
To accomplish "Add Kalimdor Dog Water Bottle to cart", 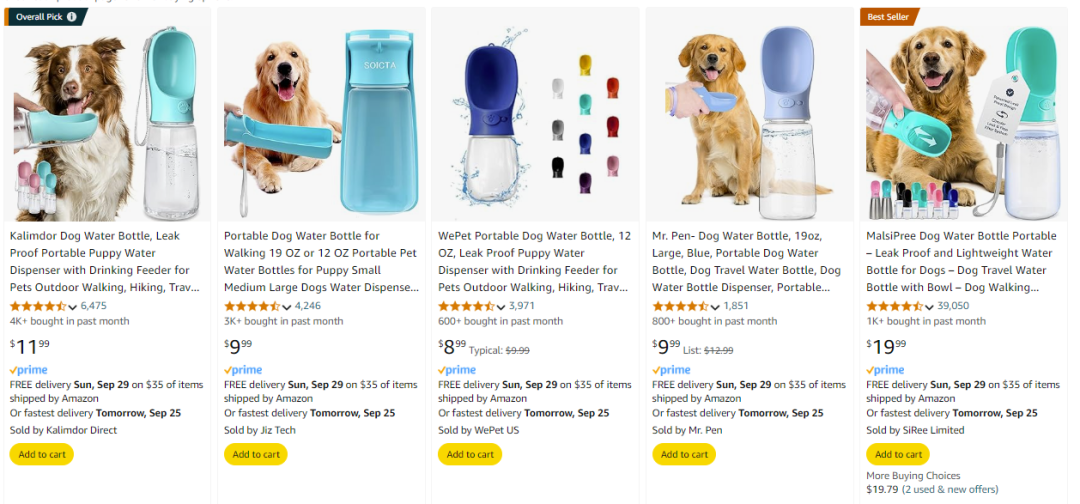I will click(41, 454).
